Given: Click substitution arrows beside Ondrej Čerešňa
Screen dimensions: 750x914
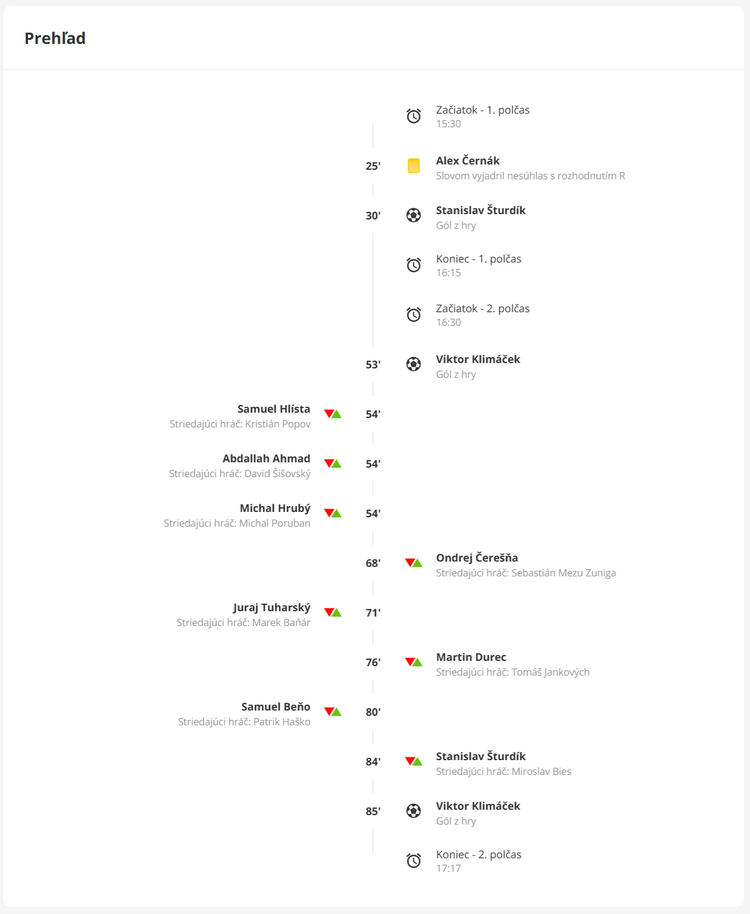Looking at the screenshot, I should point(413,563).
